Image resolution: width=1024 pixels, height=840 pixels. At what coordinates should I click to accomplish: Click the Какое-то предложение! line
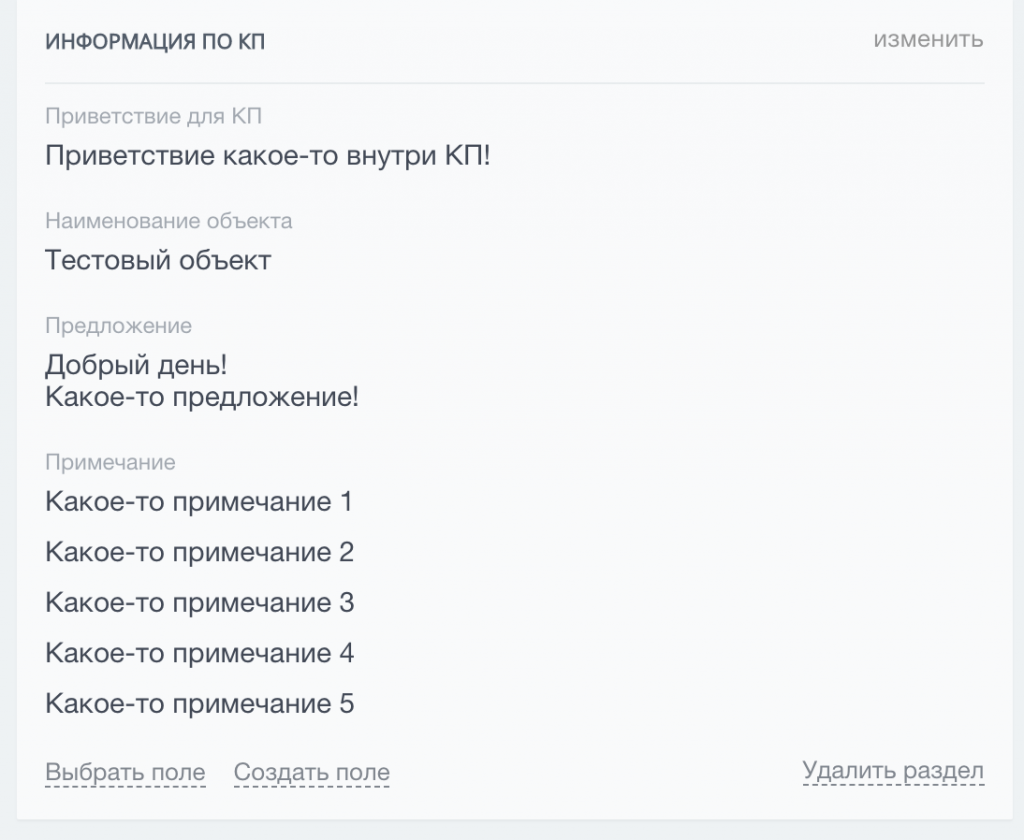coord(202,397)
